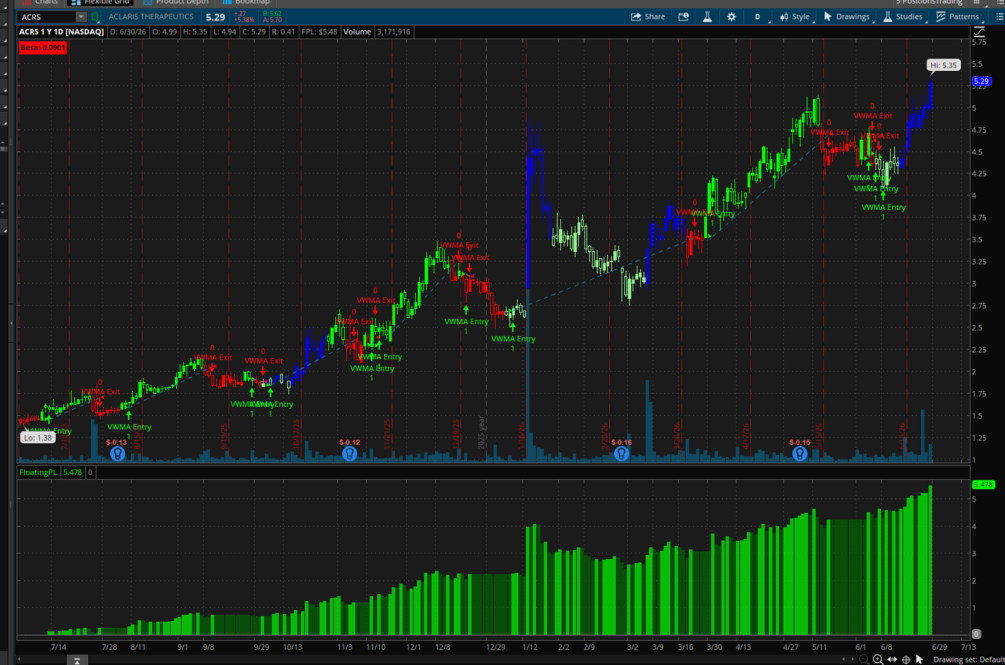Viewport: 1005px width, 665px height.
Task: Click the B: 5.62 bid quote
Action: tap(272, 13)
